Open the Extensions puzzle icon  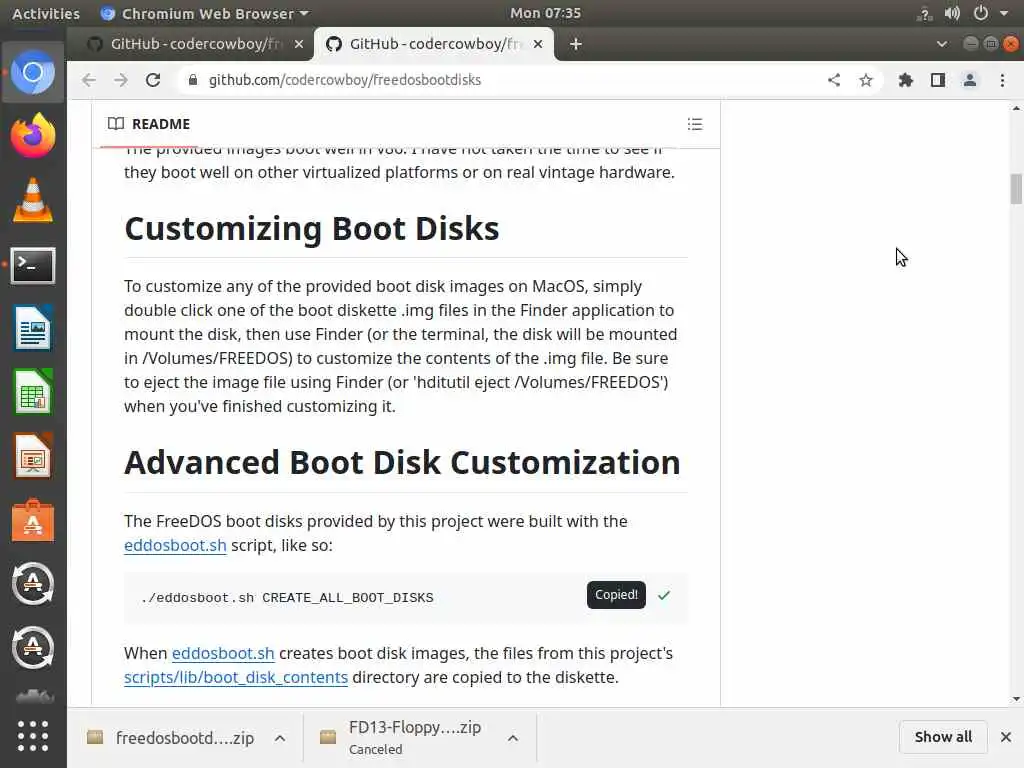pyautogui.click(x=905, y=80)
